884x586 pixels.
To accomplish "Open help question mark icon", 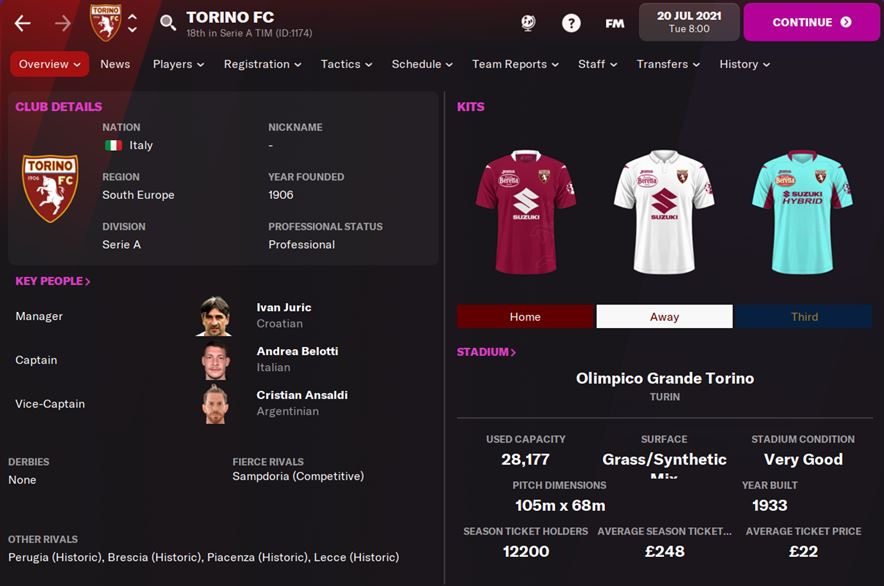I will (x=571, y=23).
